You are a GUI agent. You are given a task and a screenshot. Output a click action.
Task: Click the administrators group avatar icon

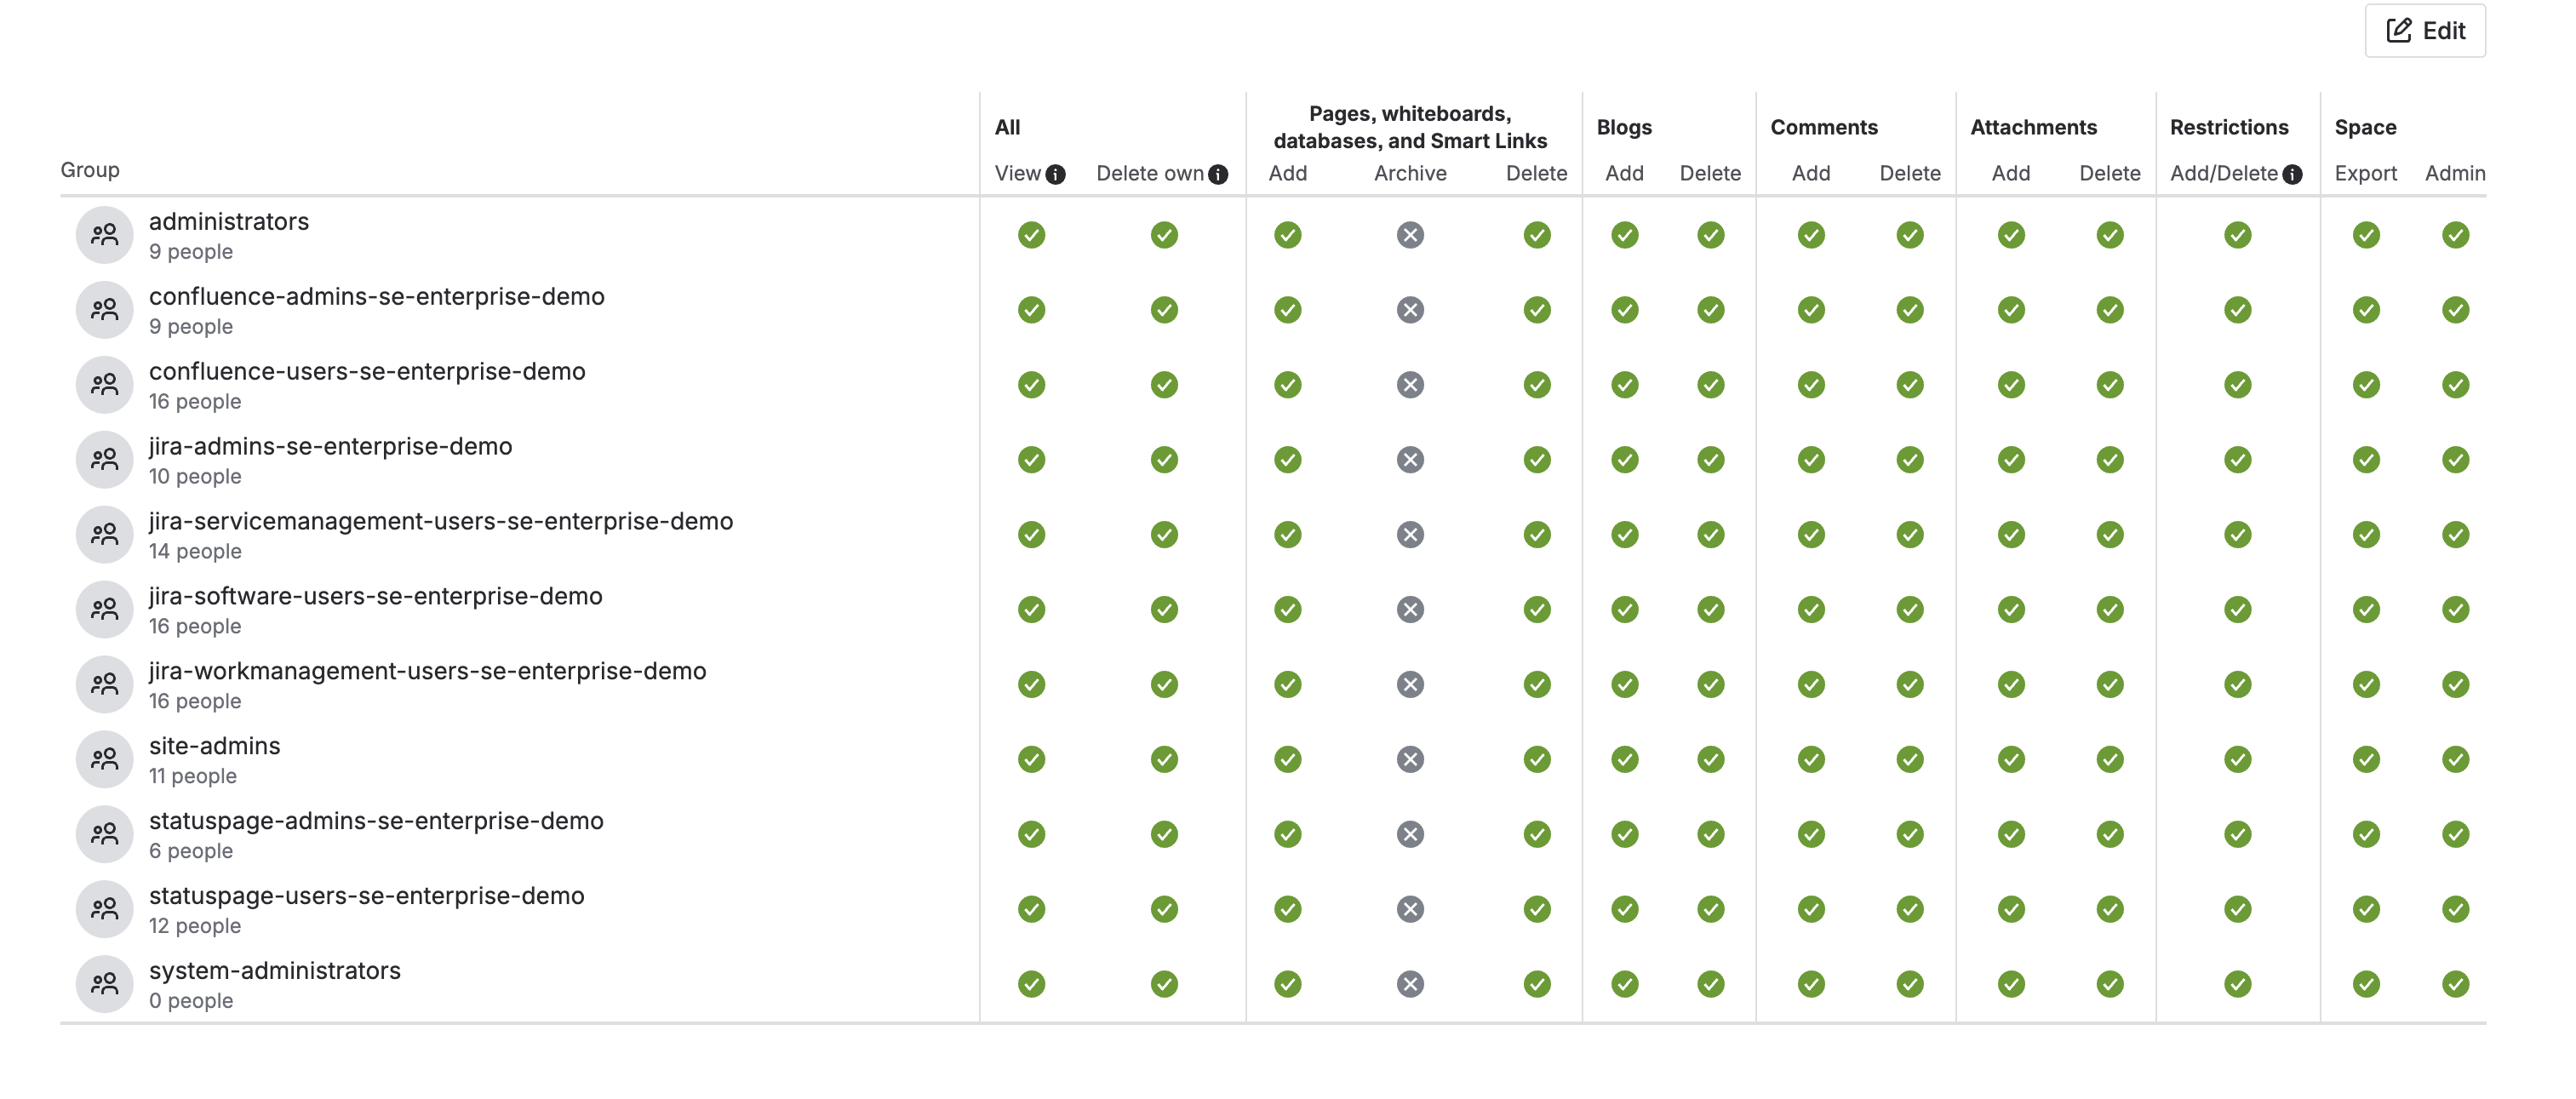click(x=104, y=235)
